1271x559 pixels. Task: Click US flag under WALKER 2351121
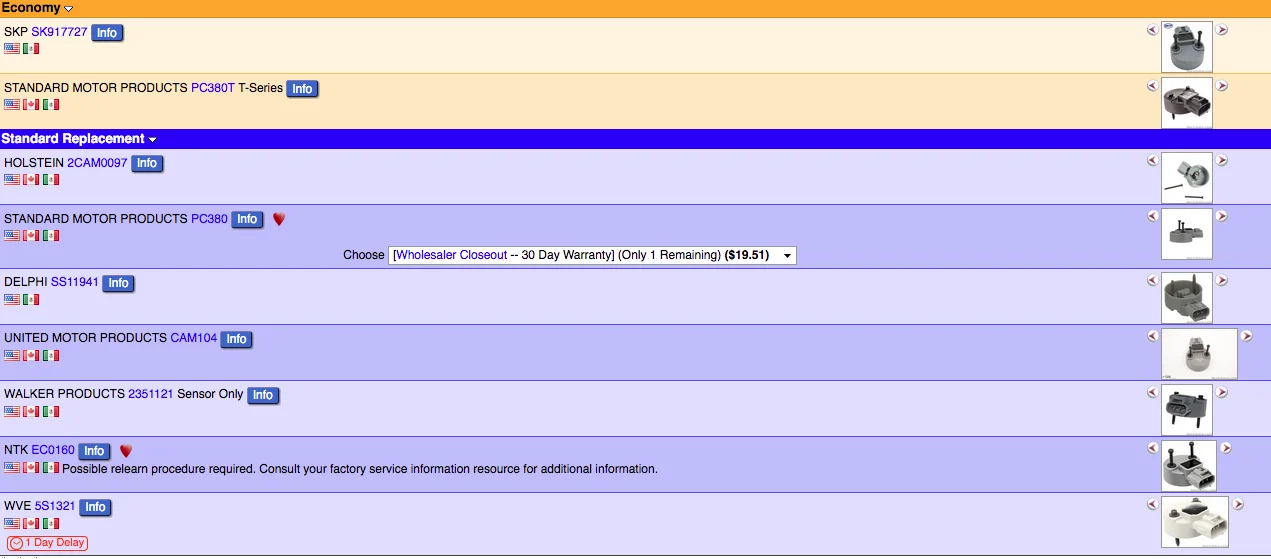(x=12, y=411)
